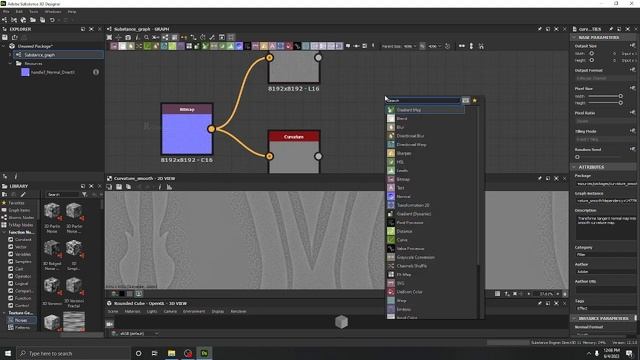Collapse Unsaved Package tree node
The image size is (640, 360).
[4, 46]
